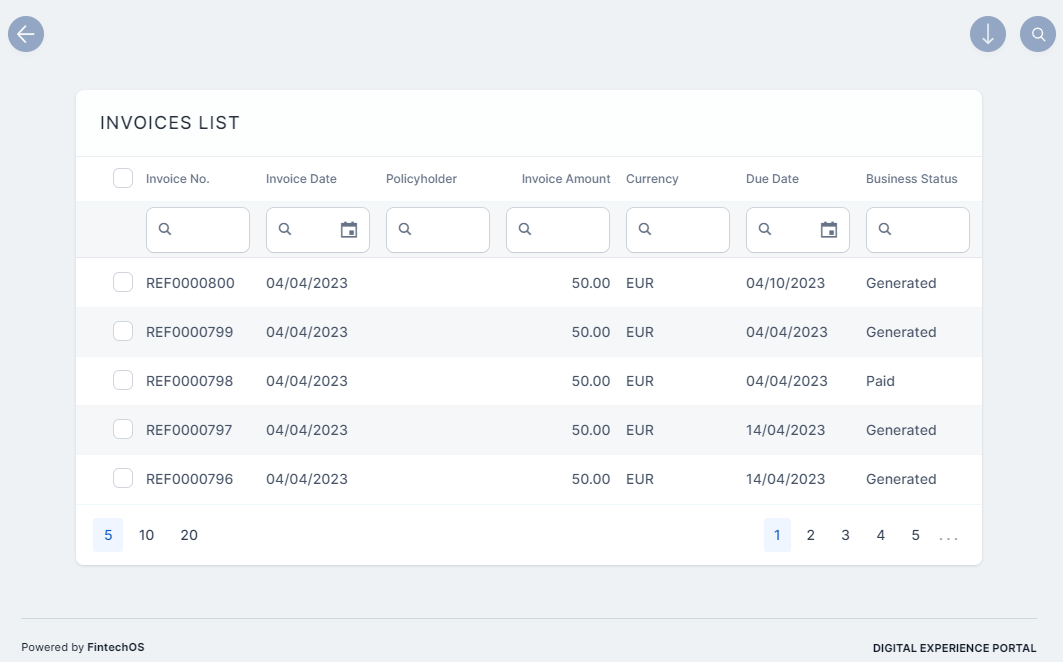
Task: Open the global search with the magnifier icon
Action: 1037,34
